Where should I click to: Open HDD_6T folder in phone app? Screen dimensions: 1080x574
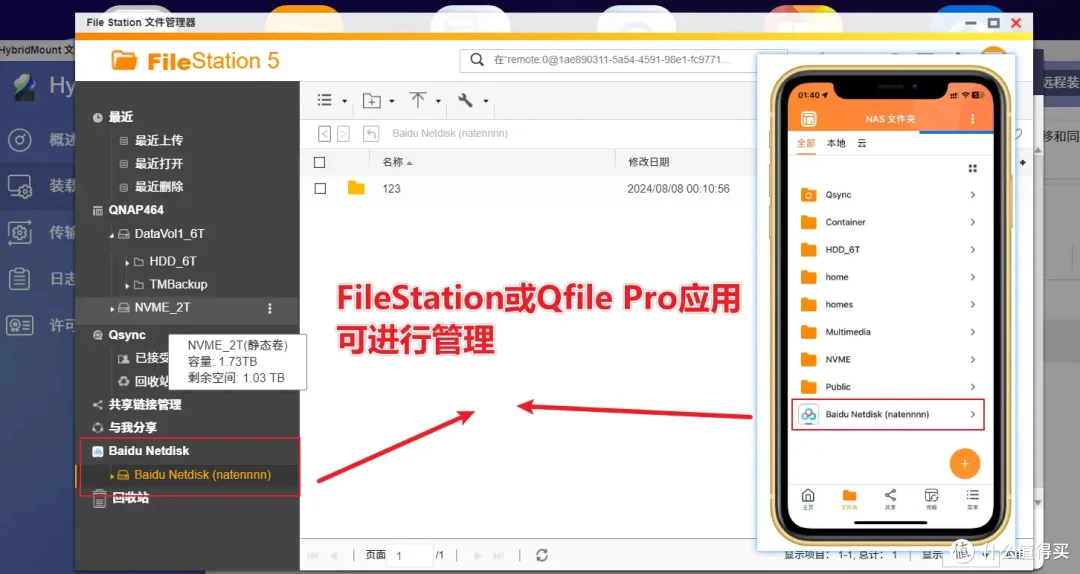(889, 250)
